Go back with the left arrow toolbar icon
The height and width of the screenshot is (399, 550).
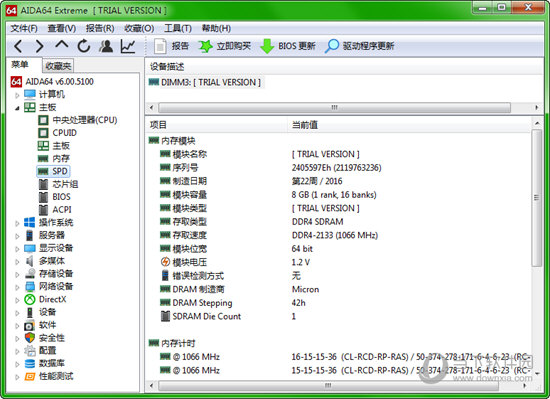(18, 46)
